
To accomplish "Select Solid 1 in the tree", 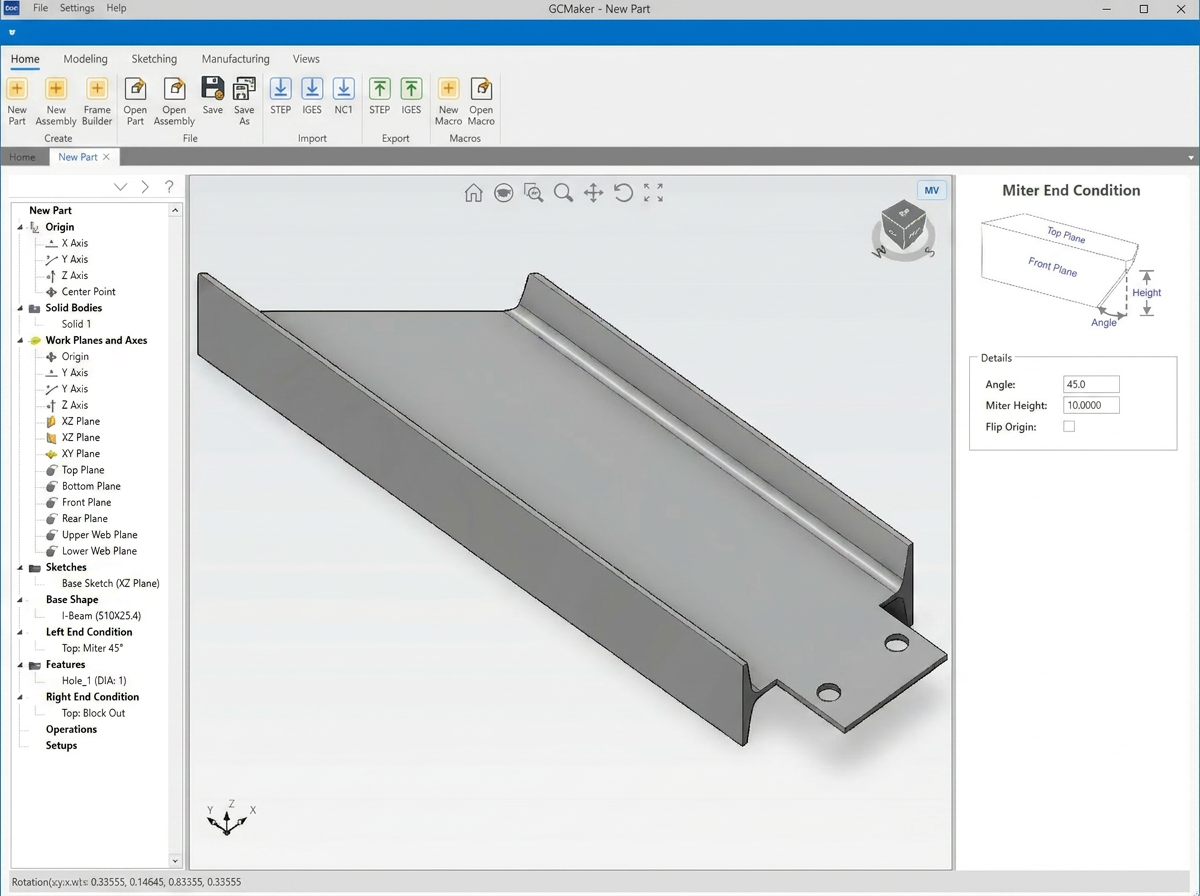I will 76,324.
